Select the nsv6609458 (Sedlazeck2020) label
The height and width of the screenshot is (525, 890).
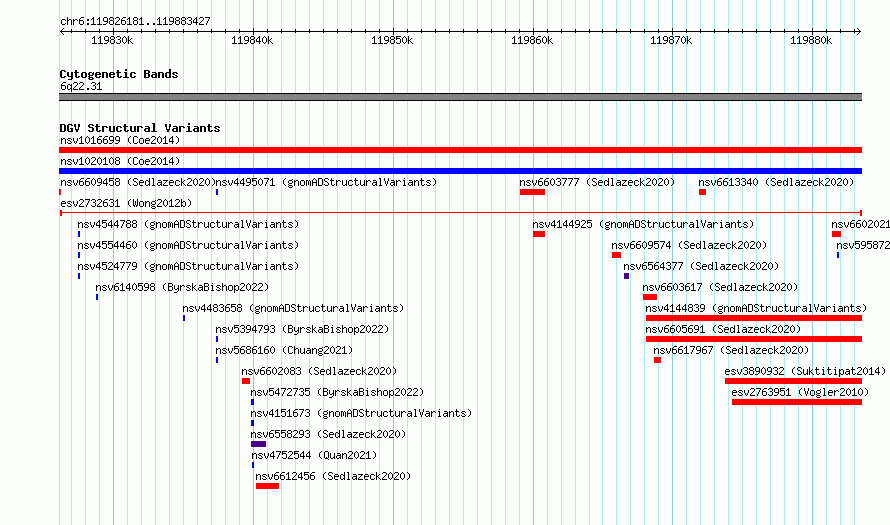[137, 182]
